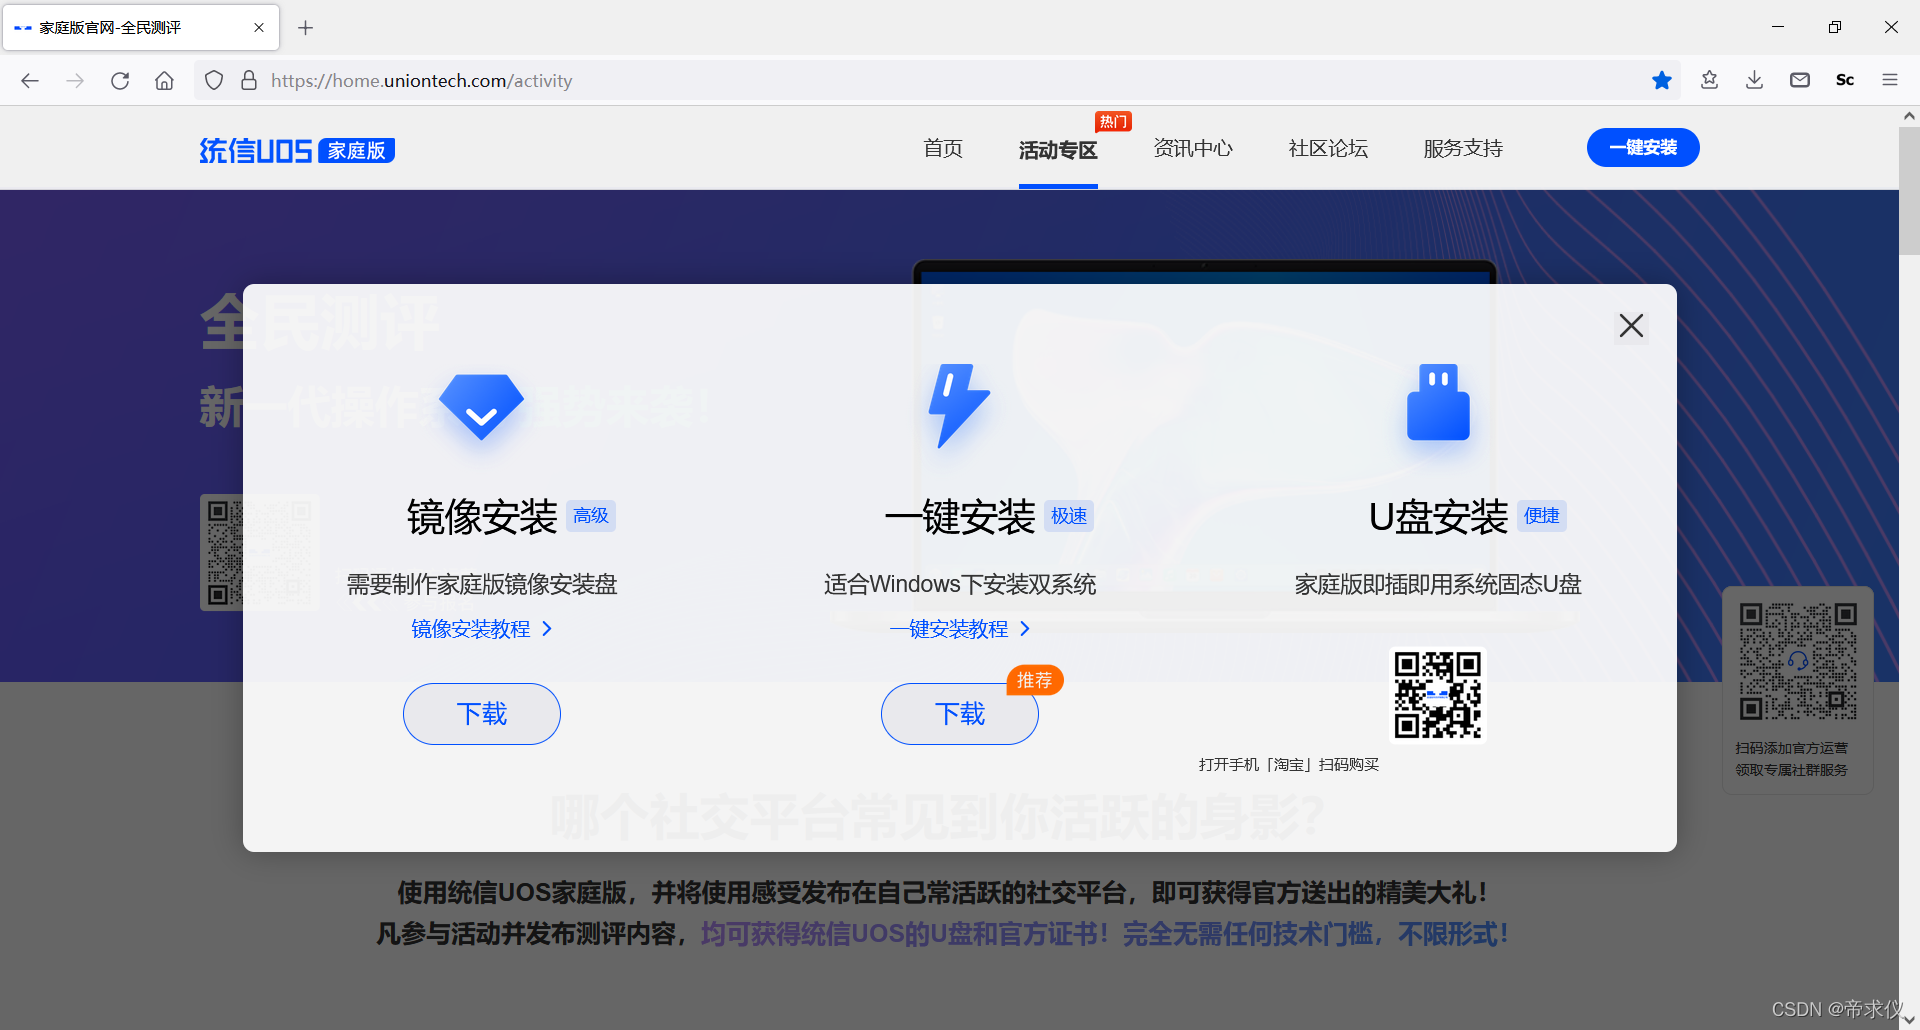
Task: Open 服务支持 in the navigation
Action: 1463,149
